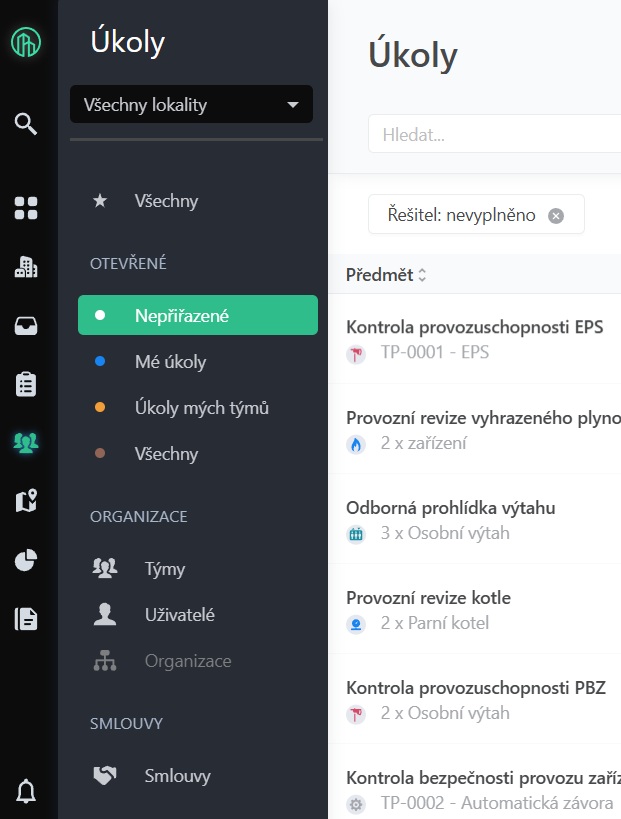The width and height of the screenshot is (621, 819).
Task: Open the buildings module icon
Action: coord(25,266)
